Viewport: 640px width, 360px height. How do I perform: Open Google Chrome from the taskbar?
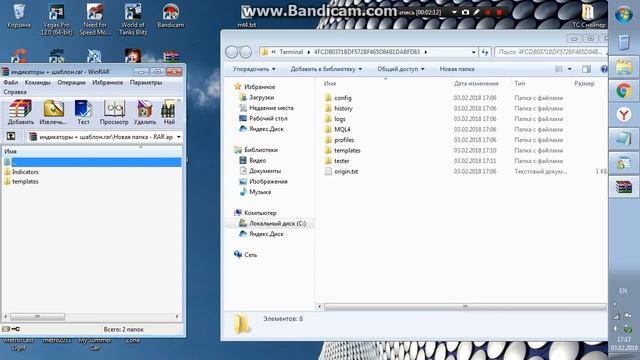click(x=624, y=91)
